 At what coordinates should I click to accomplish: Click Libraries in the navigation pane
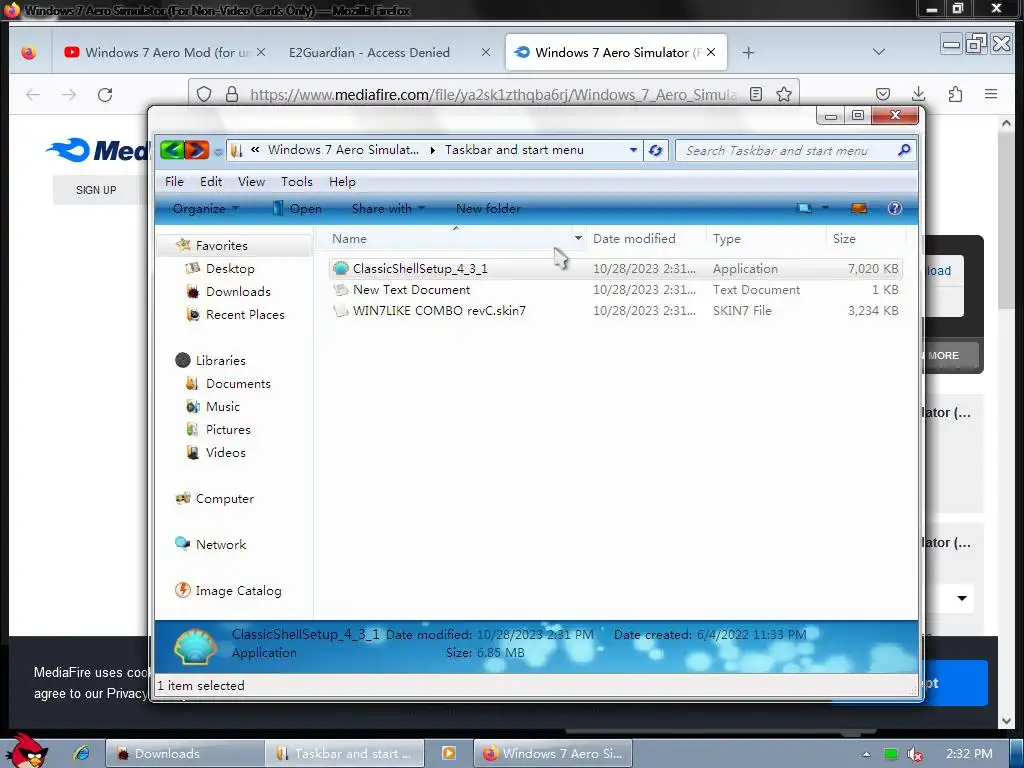point(221,360)
